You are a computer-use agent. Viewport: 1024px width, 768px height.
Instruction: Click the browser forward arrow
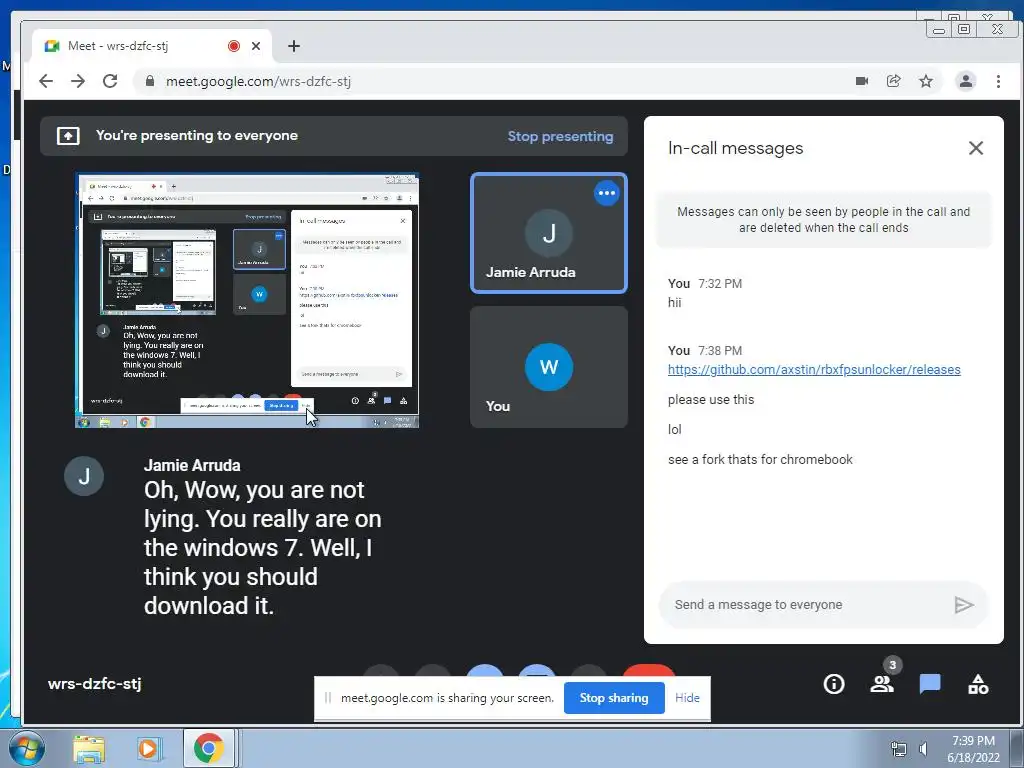[78, 81]
